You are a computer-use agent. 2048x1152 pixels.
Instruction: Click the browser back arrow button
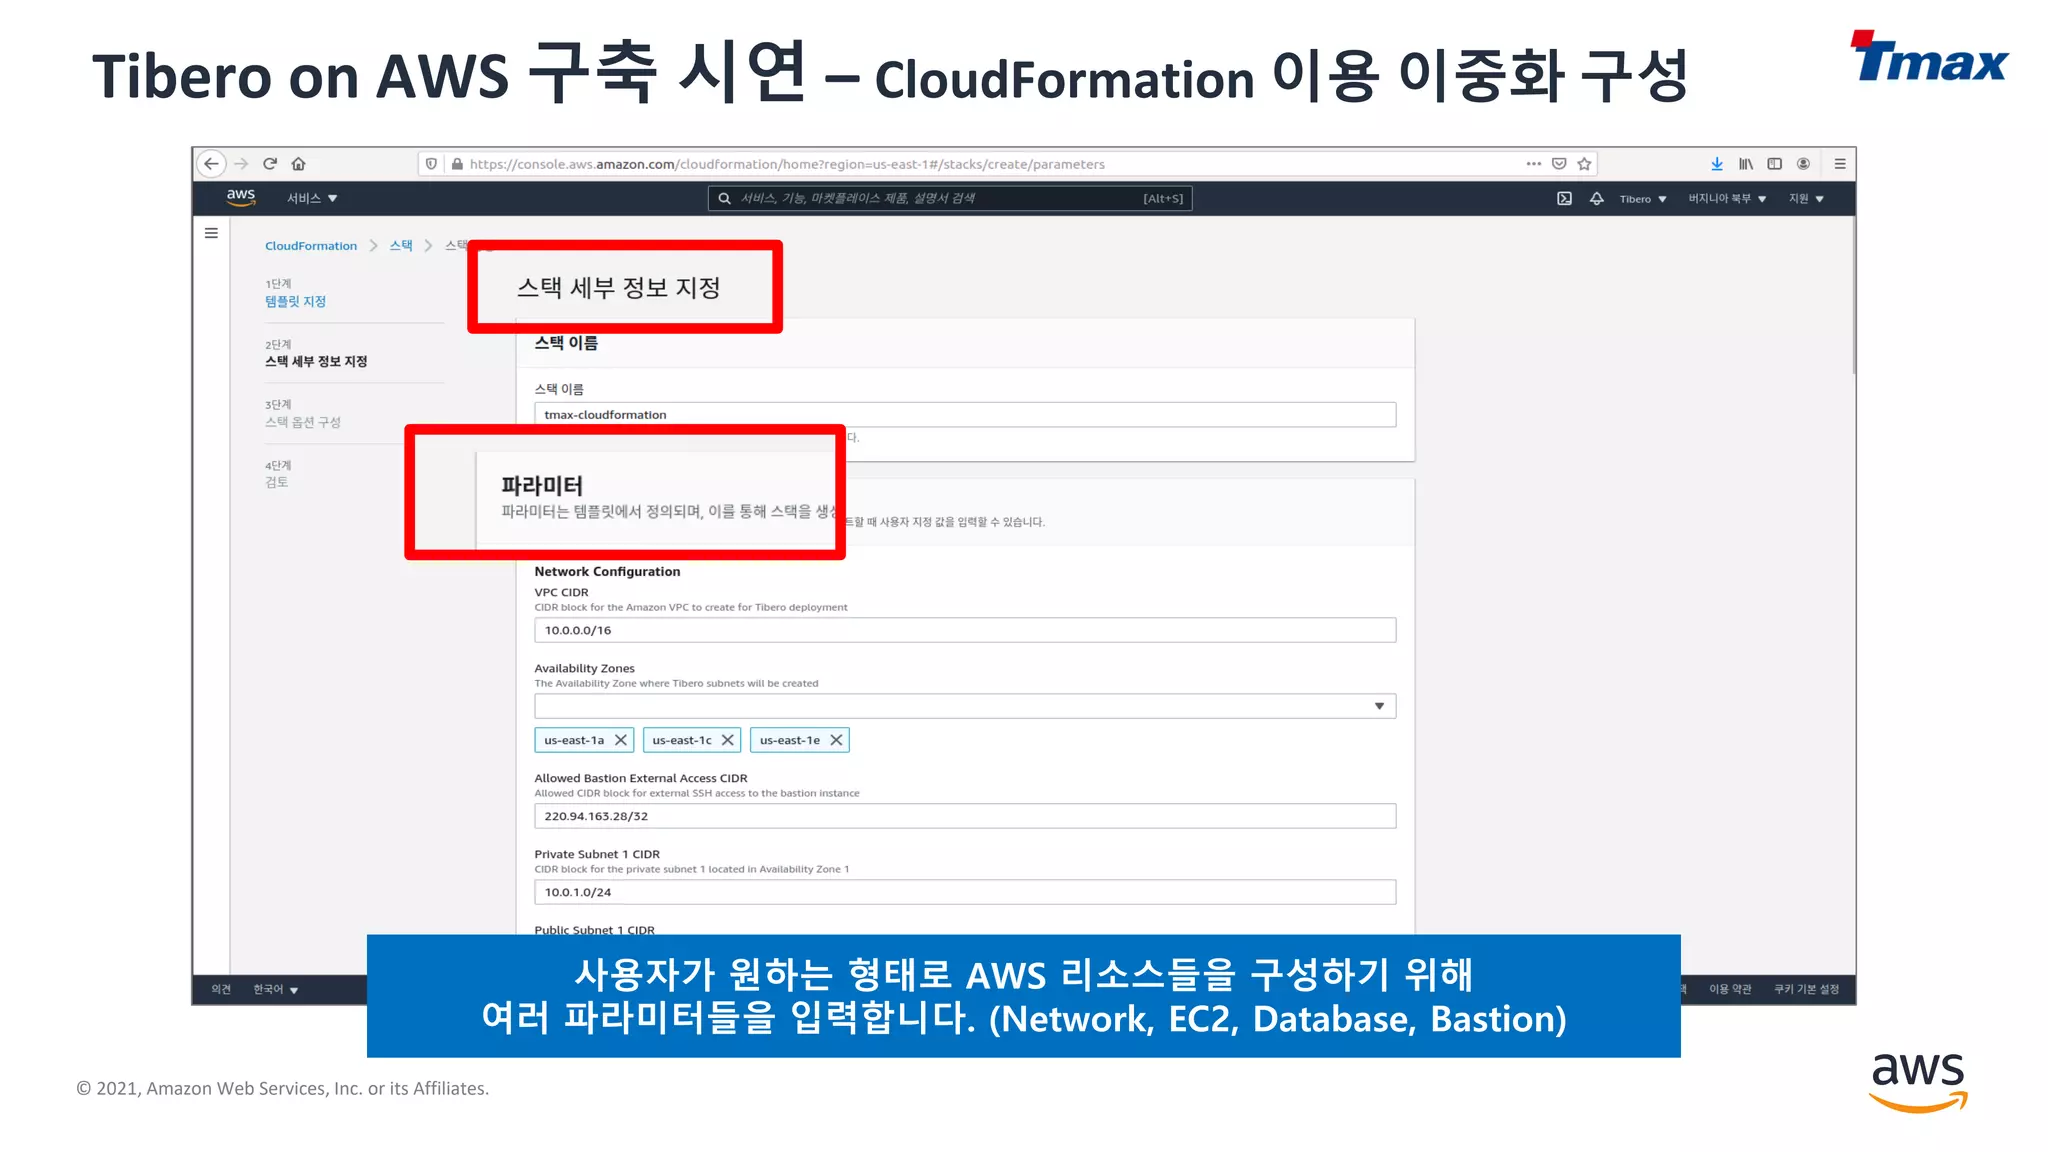(x=211, y=164)
